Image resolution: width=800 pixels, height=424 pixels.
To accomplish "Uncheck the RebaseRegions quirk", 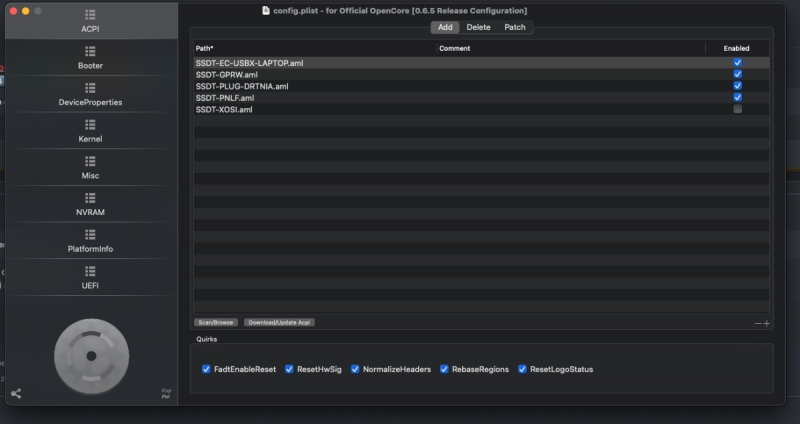I will [444, 369].
